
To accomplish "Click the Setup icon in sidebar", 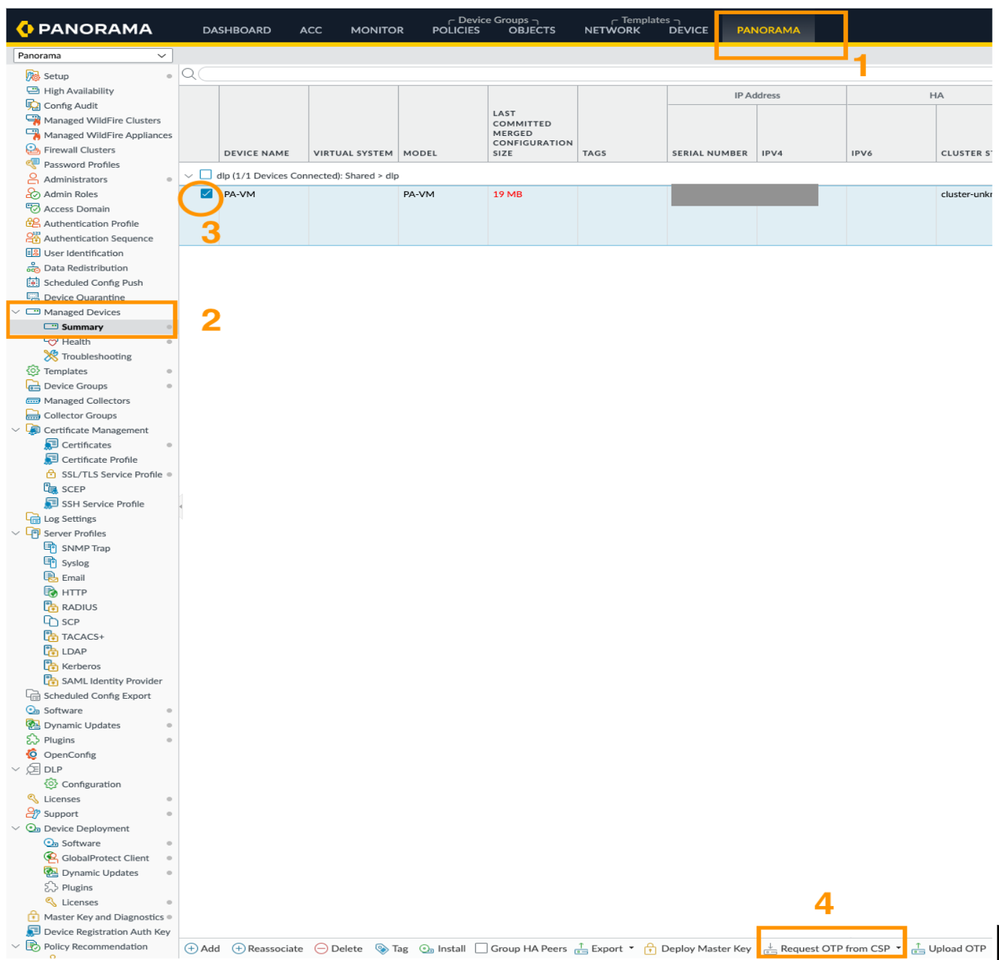I will pyautogui.click(x=32, y=76).
